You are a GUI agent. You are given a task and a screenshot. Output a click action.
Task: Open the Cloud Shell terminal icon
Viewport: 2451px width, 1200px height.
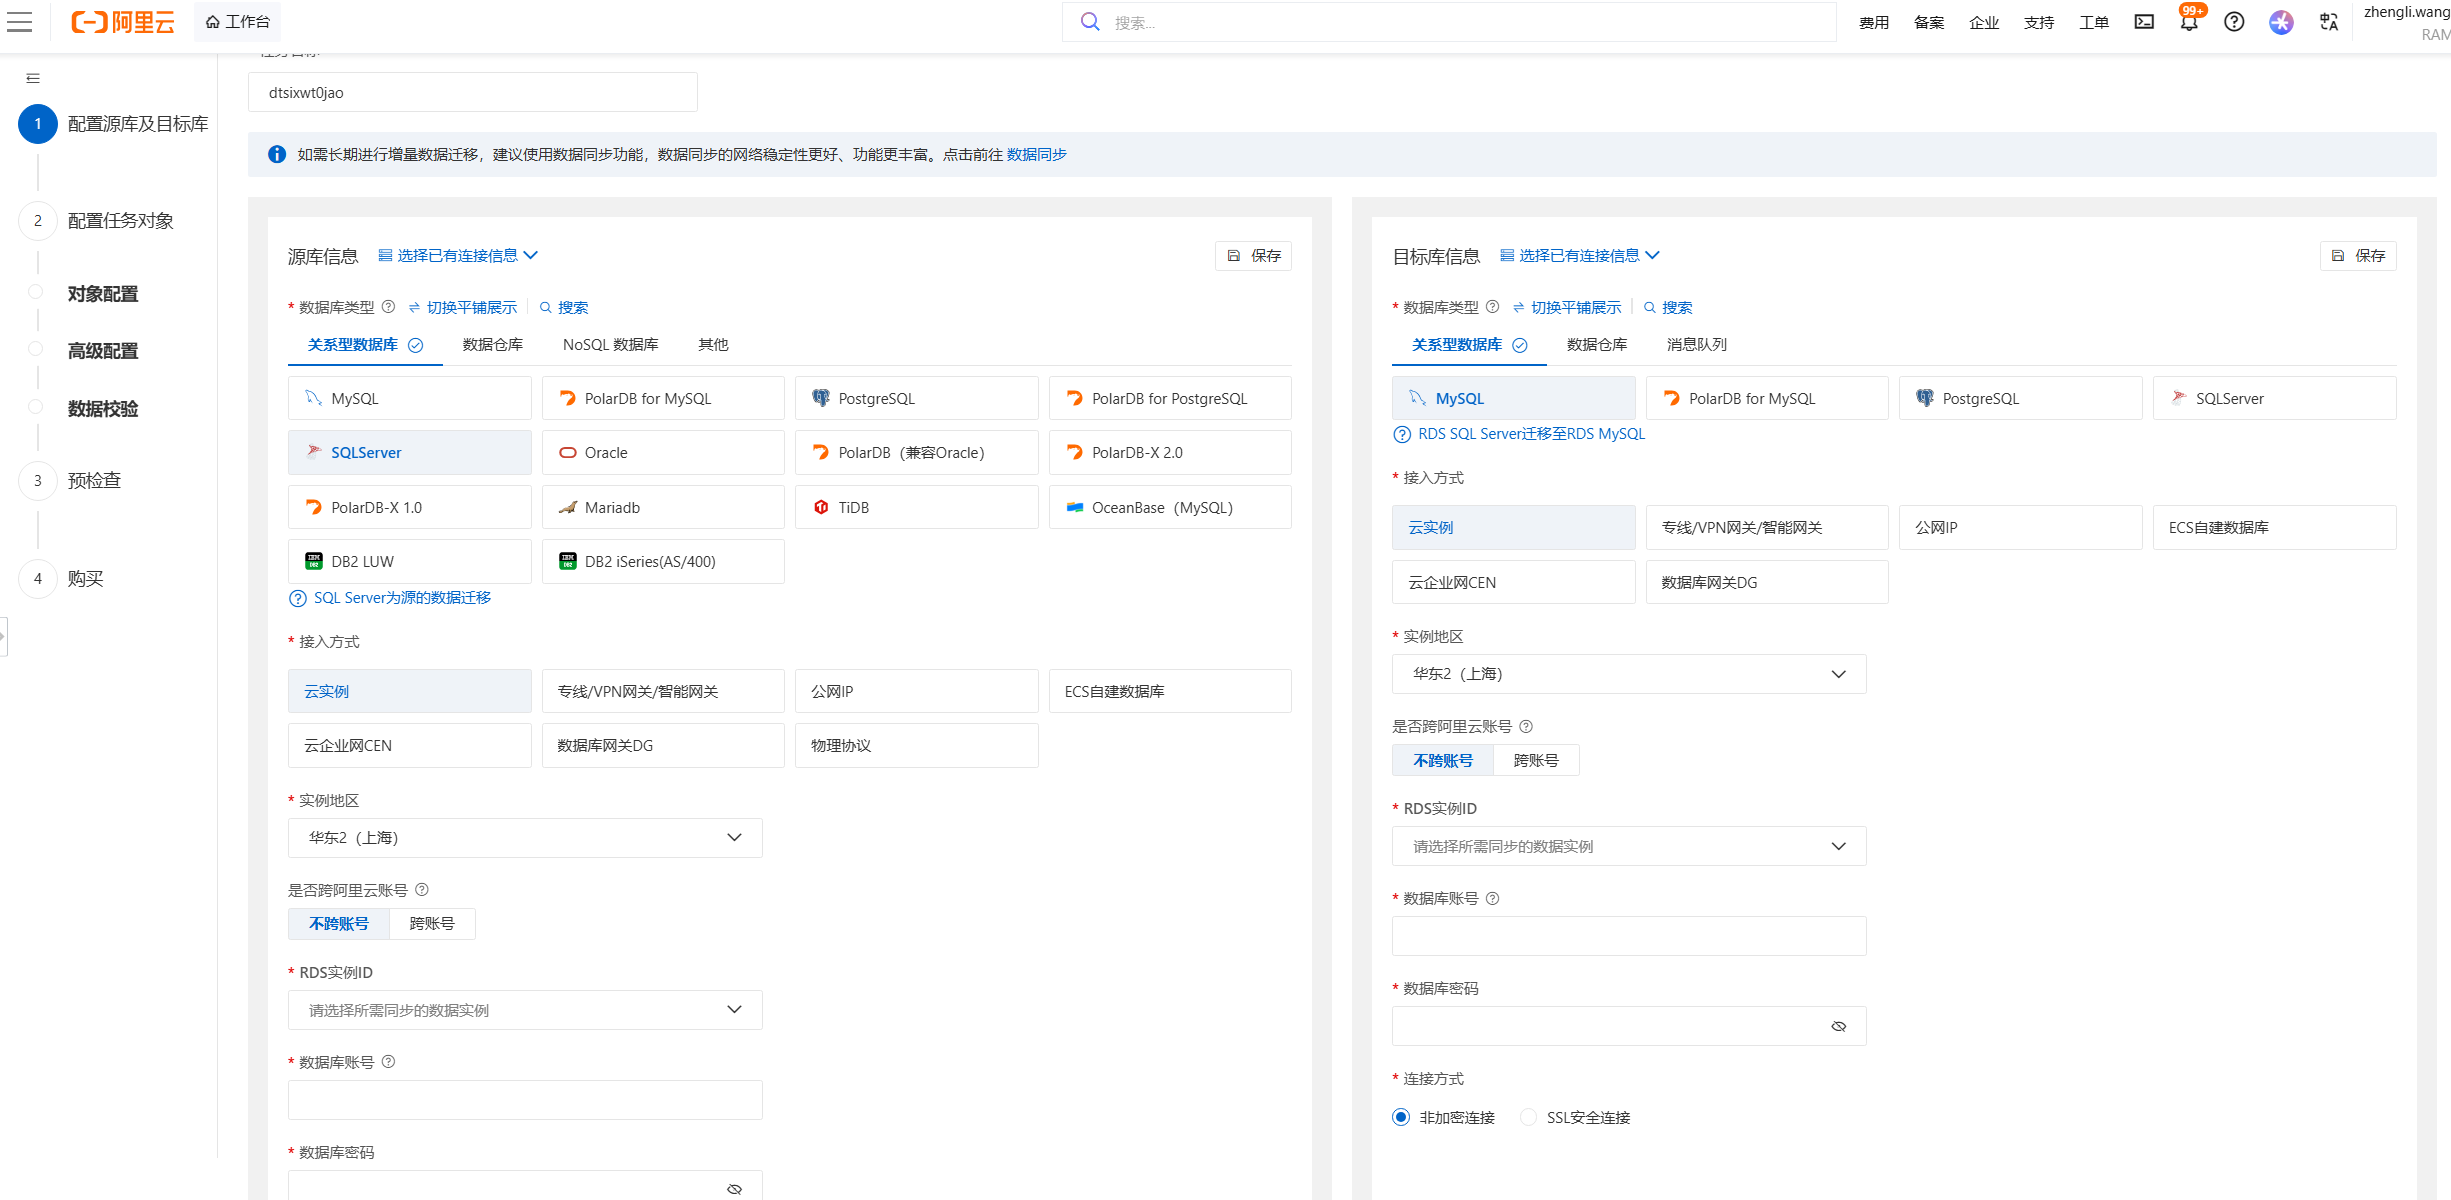click(x=2143, y=22)
